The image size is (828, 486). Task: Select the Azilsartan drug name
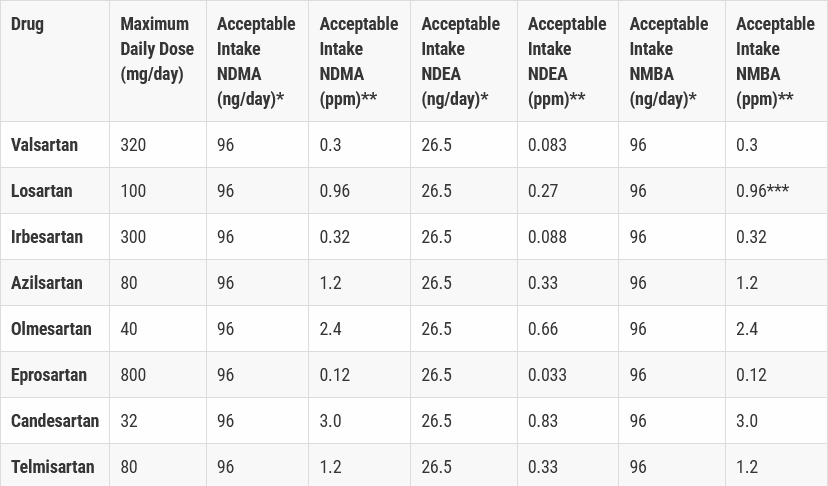click(47, 283)
